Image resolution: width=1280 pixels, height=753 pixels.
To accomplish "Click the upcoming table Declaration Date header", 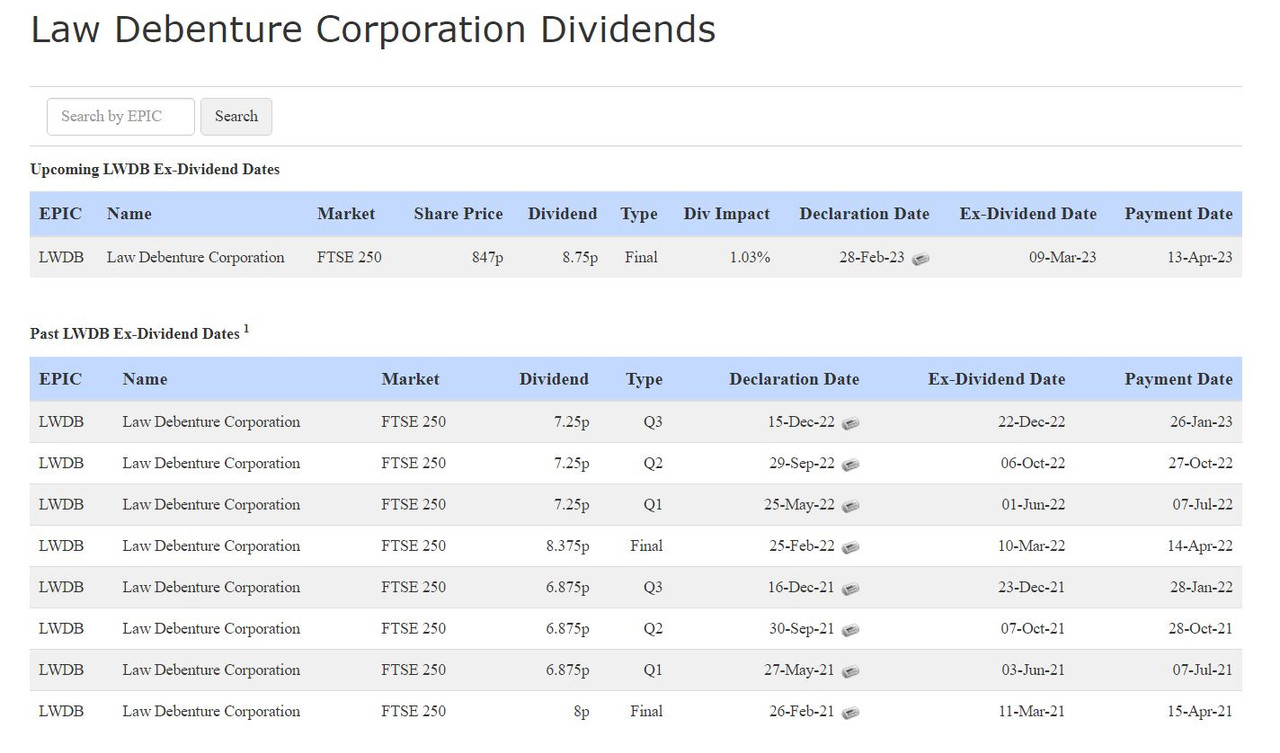I will click(x=865, y=213).
